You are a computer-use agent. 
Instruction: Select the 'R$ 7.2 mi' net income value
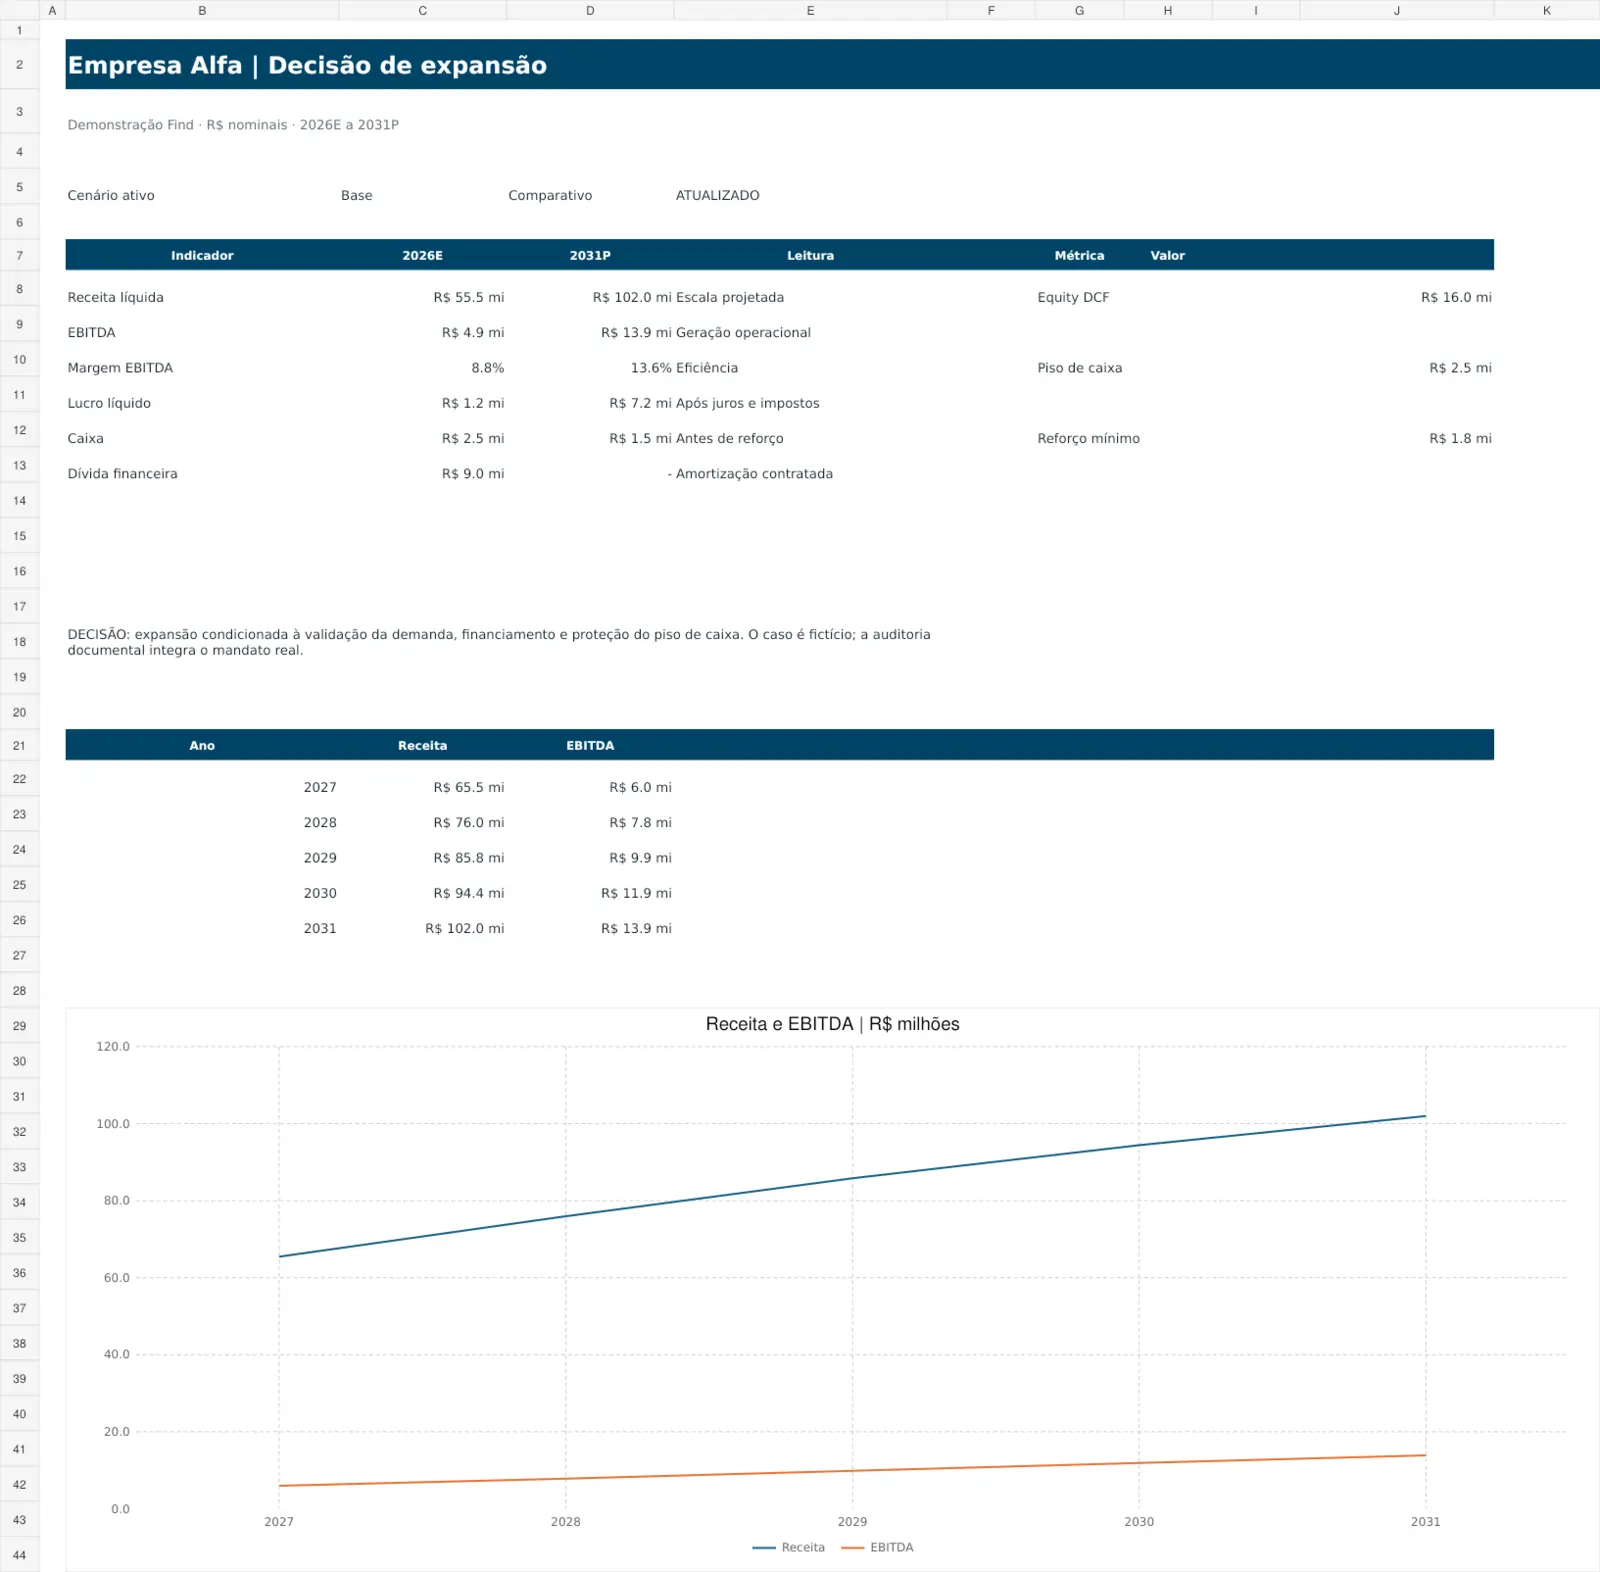[640, 403]
